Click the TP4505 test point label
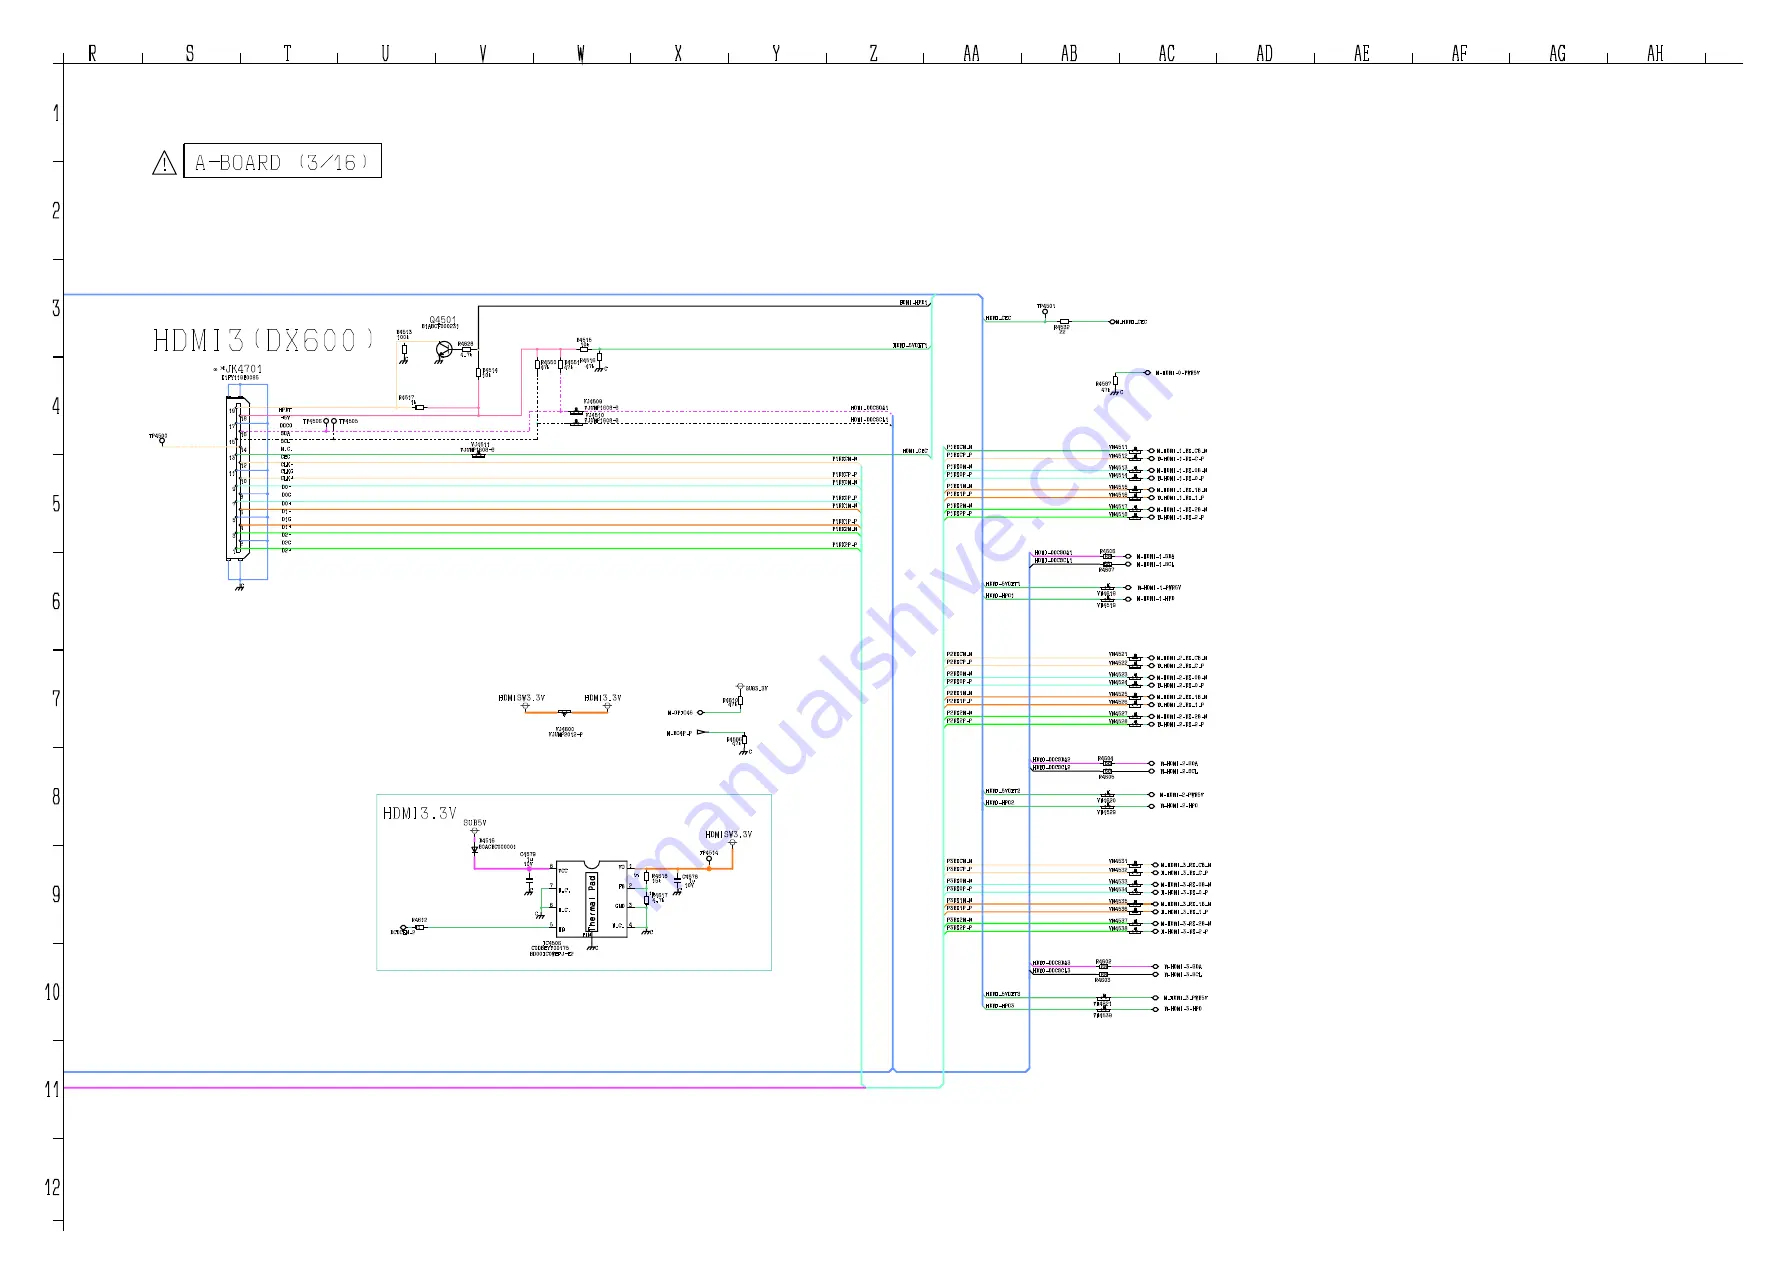 [x=348, y=422]
